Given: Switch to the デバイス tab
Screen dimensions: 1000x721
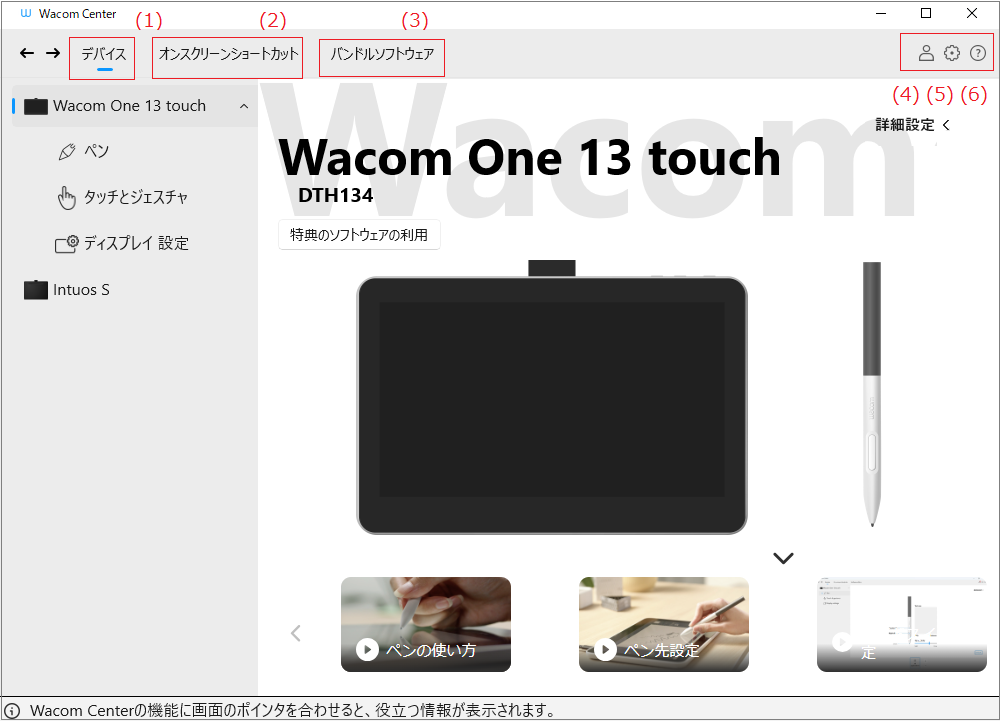Looking at the screenshot, I should click(x=101, y=57).
